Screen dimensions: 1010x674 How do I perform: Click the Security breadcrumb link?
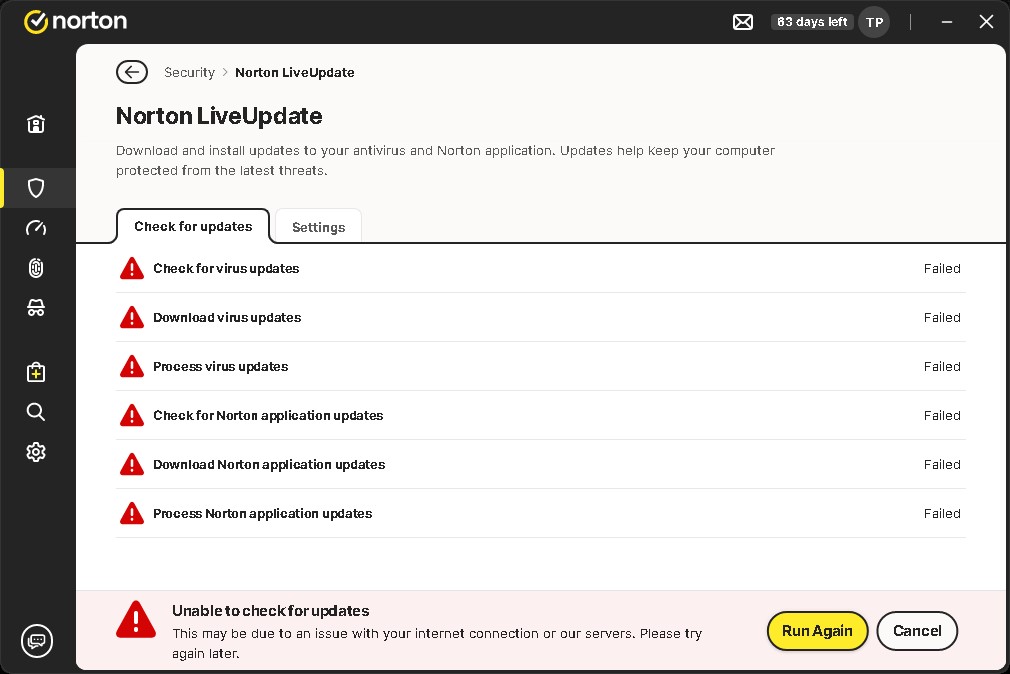(189, 72)
